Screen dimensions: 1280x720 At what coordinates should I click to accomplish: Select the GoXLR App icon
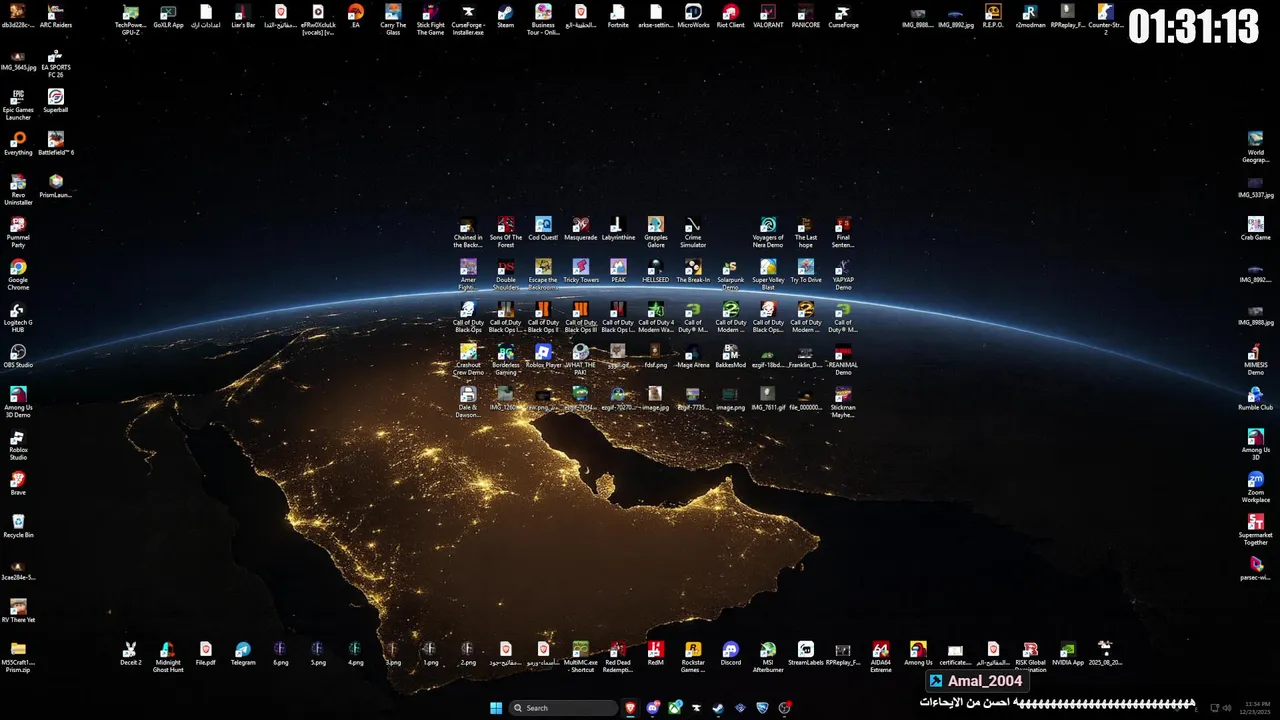(168, 16)
